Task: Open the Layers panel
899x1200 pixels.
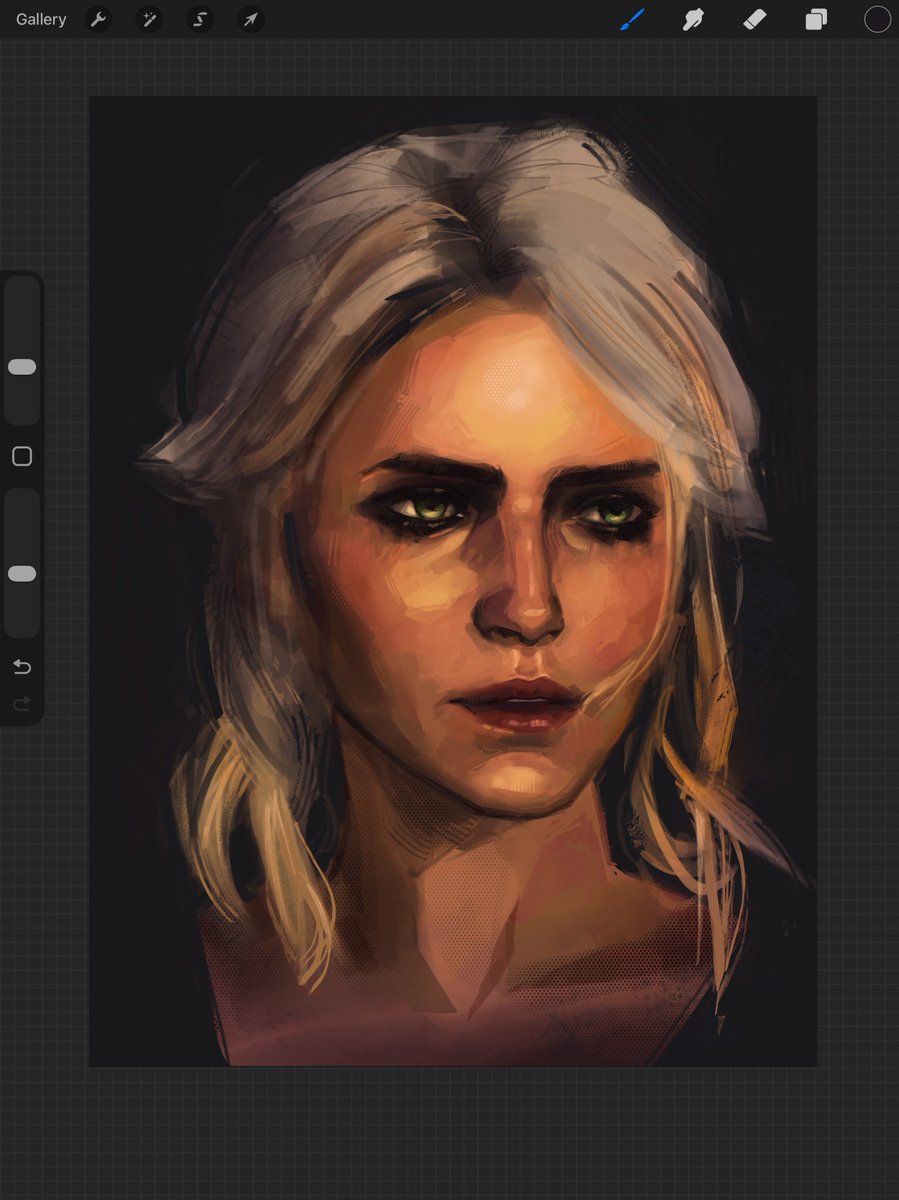Action: 816,19
